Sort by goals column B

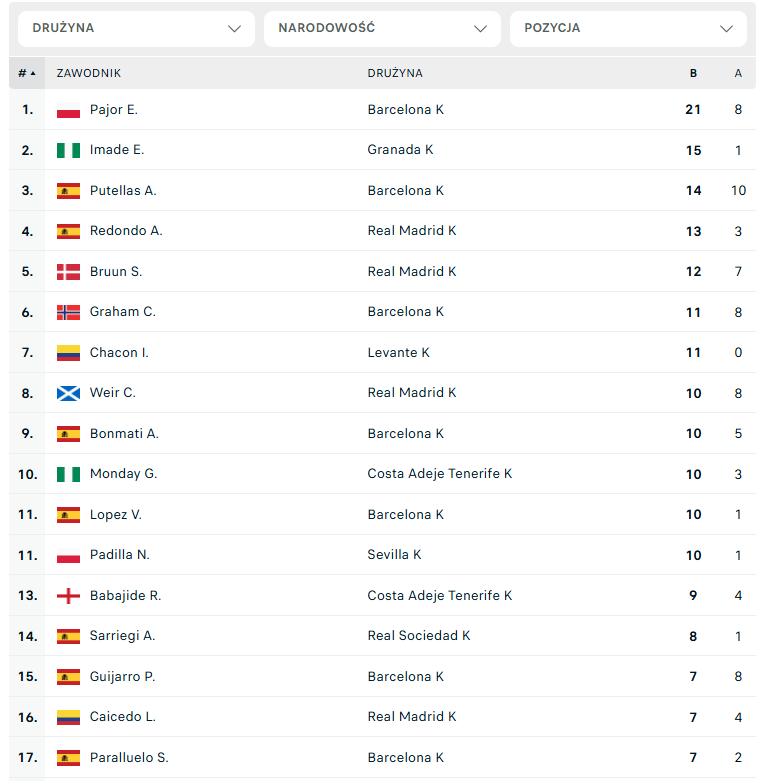pos(693,73)
